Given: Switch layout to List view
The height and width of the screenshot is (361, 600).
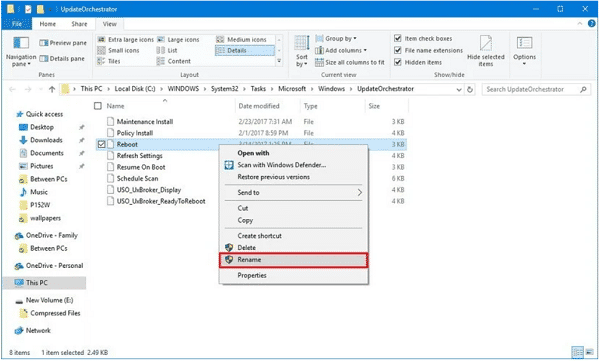Looking at the screenshot, I should [x=167, y=50].
